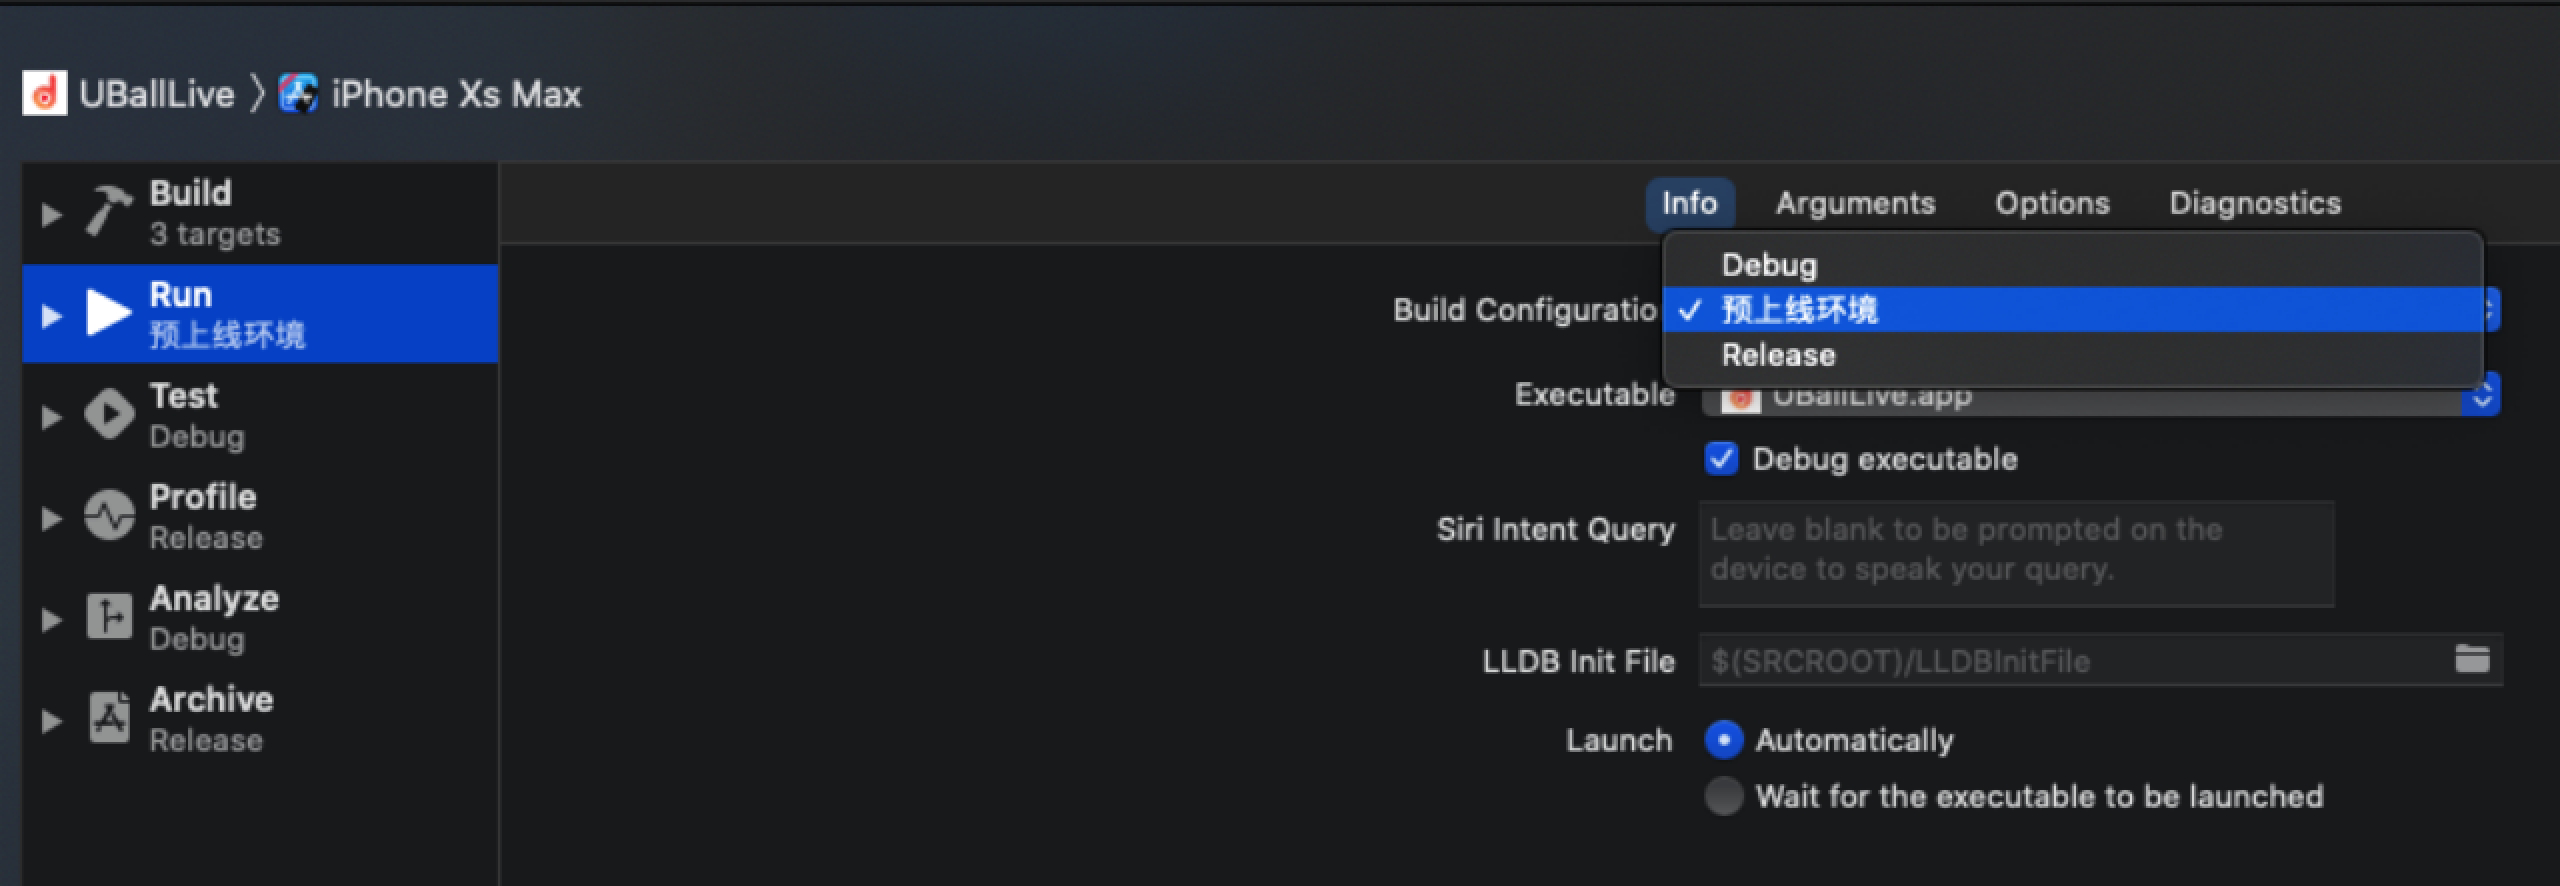Viewport: 2560px width, 886px height.
Task: Click the UBallLive scheme name
Action: 157,94
